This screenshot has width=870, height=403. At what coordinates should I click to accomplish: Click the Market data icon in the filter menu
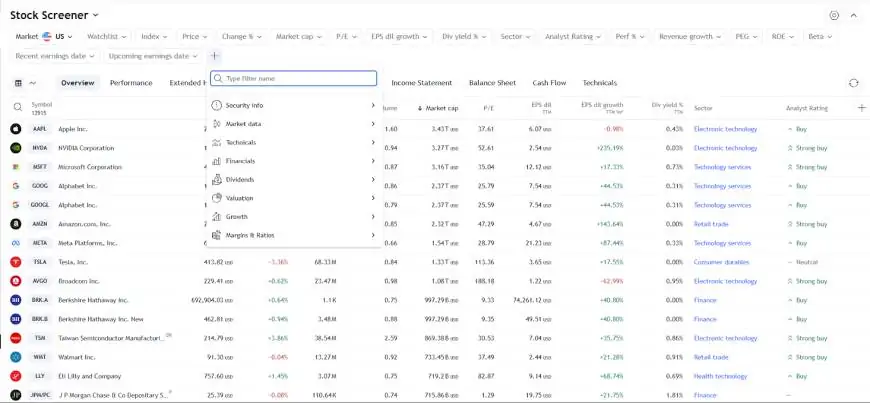[216, 124]
